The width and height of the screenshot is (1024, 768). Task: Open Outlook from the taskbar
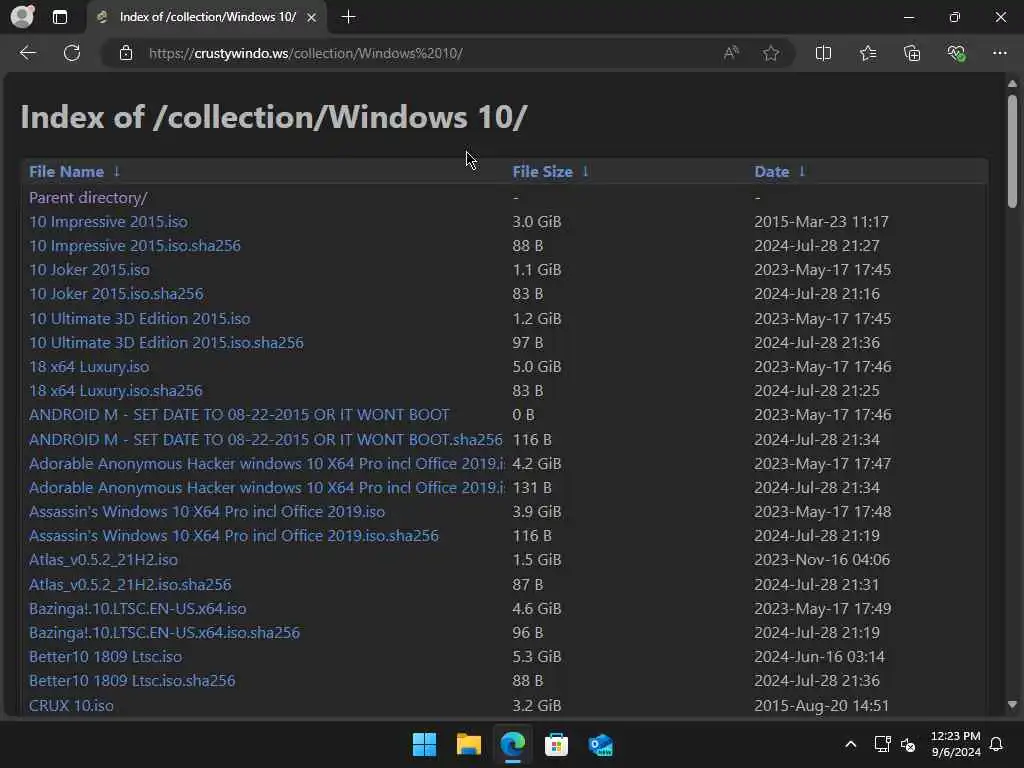pyautogui.click(x=600, y=744)
